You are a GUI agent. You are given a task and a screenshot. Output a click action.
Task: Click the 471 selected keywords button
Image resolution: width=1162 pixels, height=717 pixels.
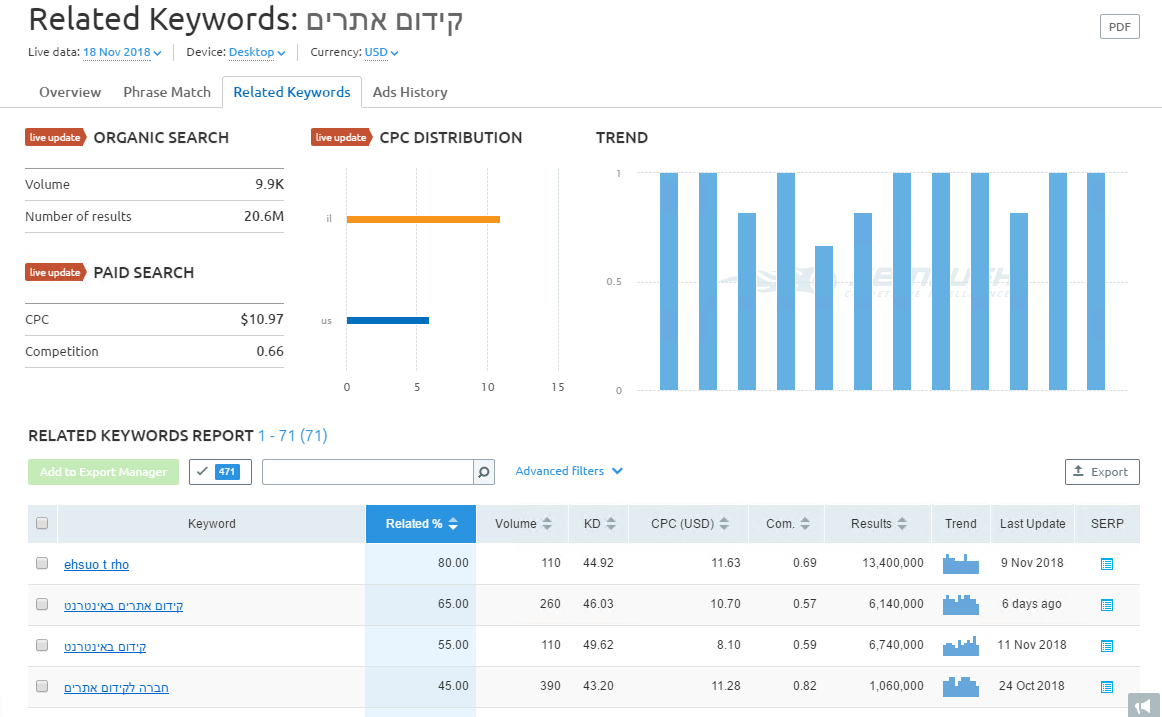(220, 472)
